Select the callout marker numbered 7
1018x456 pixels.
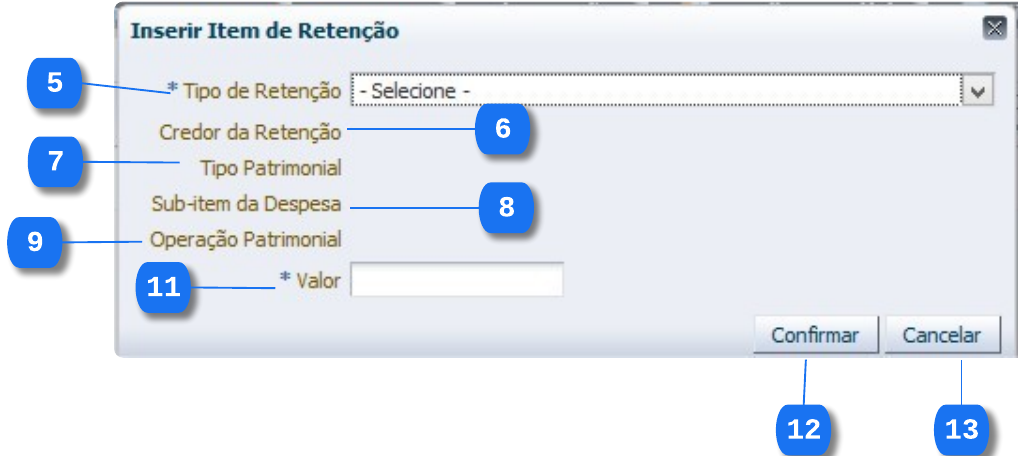pos(54,160)
